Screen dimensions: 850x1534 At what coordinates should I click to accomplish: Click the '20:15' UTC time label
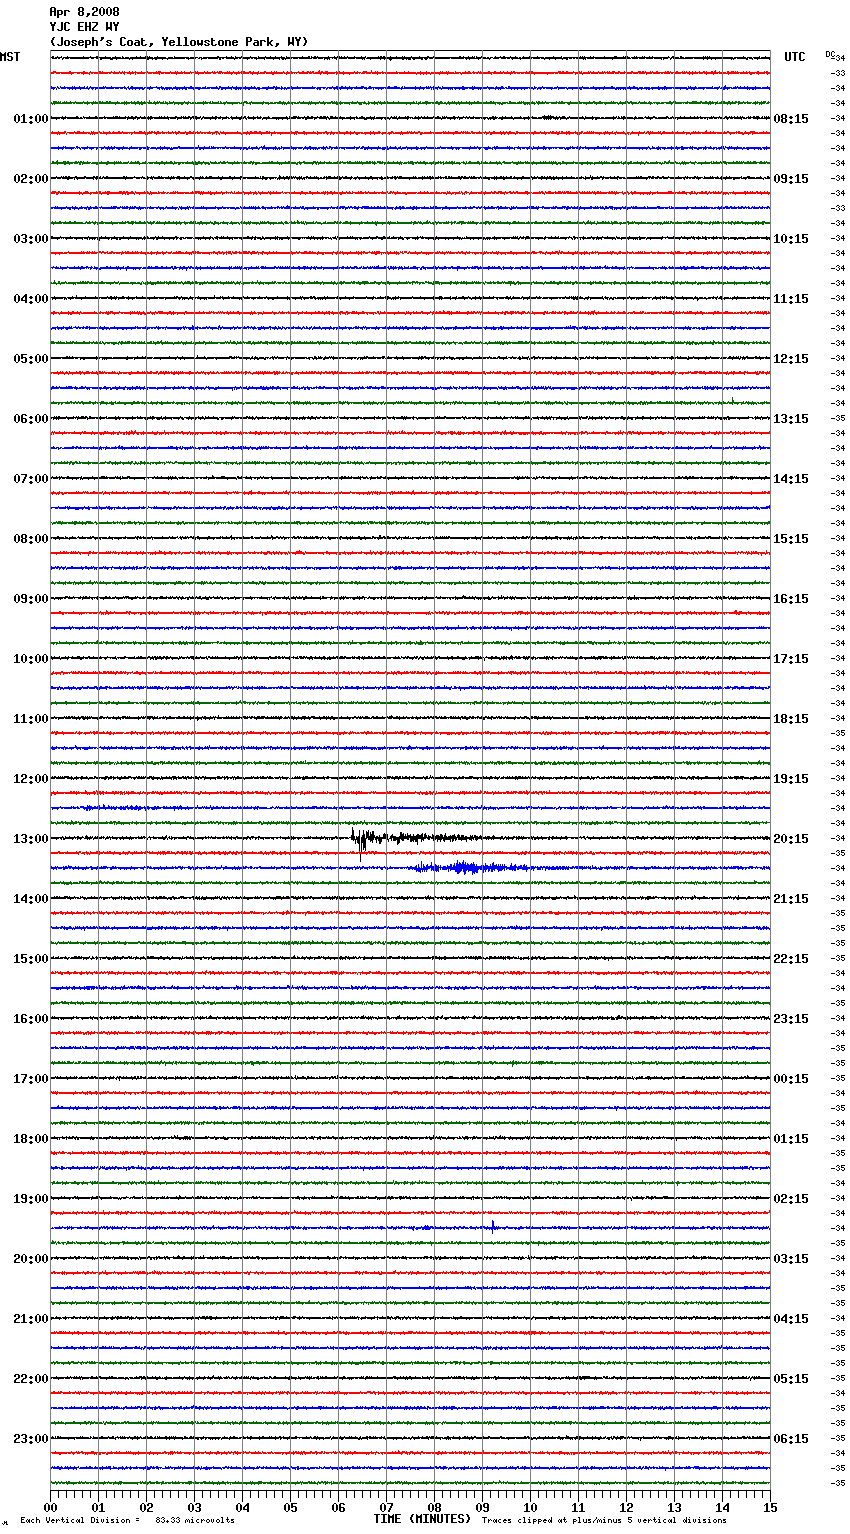[791, 839]
